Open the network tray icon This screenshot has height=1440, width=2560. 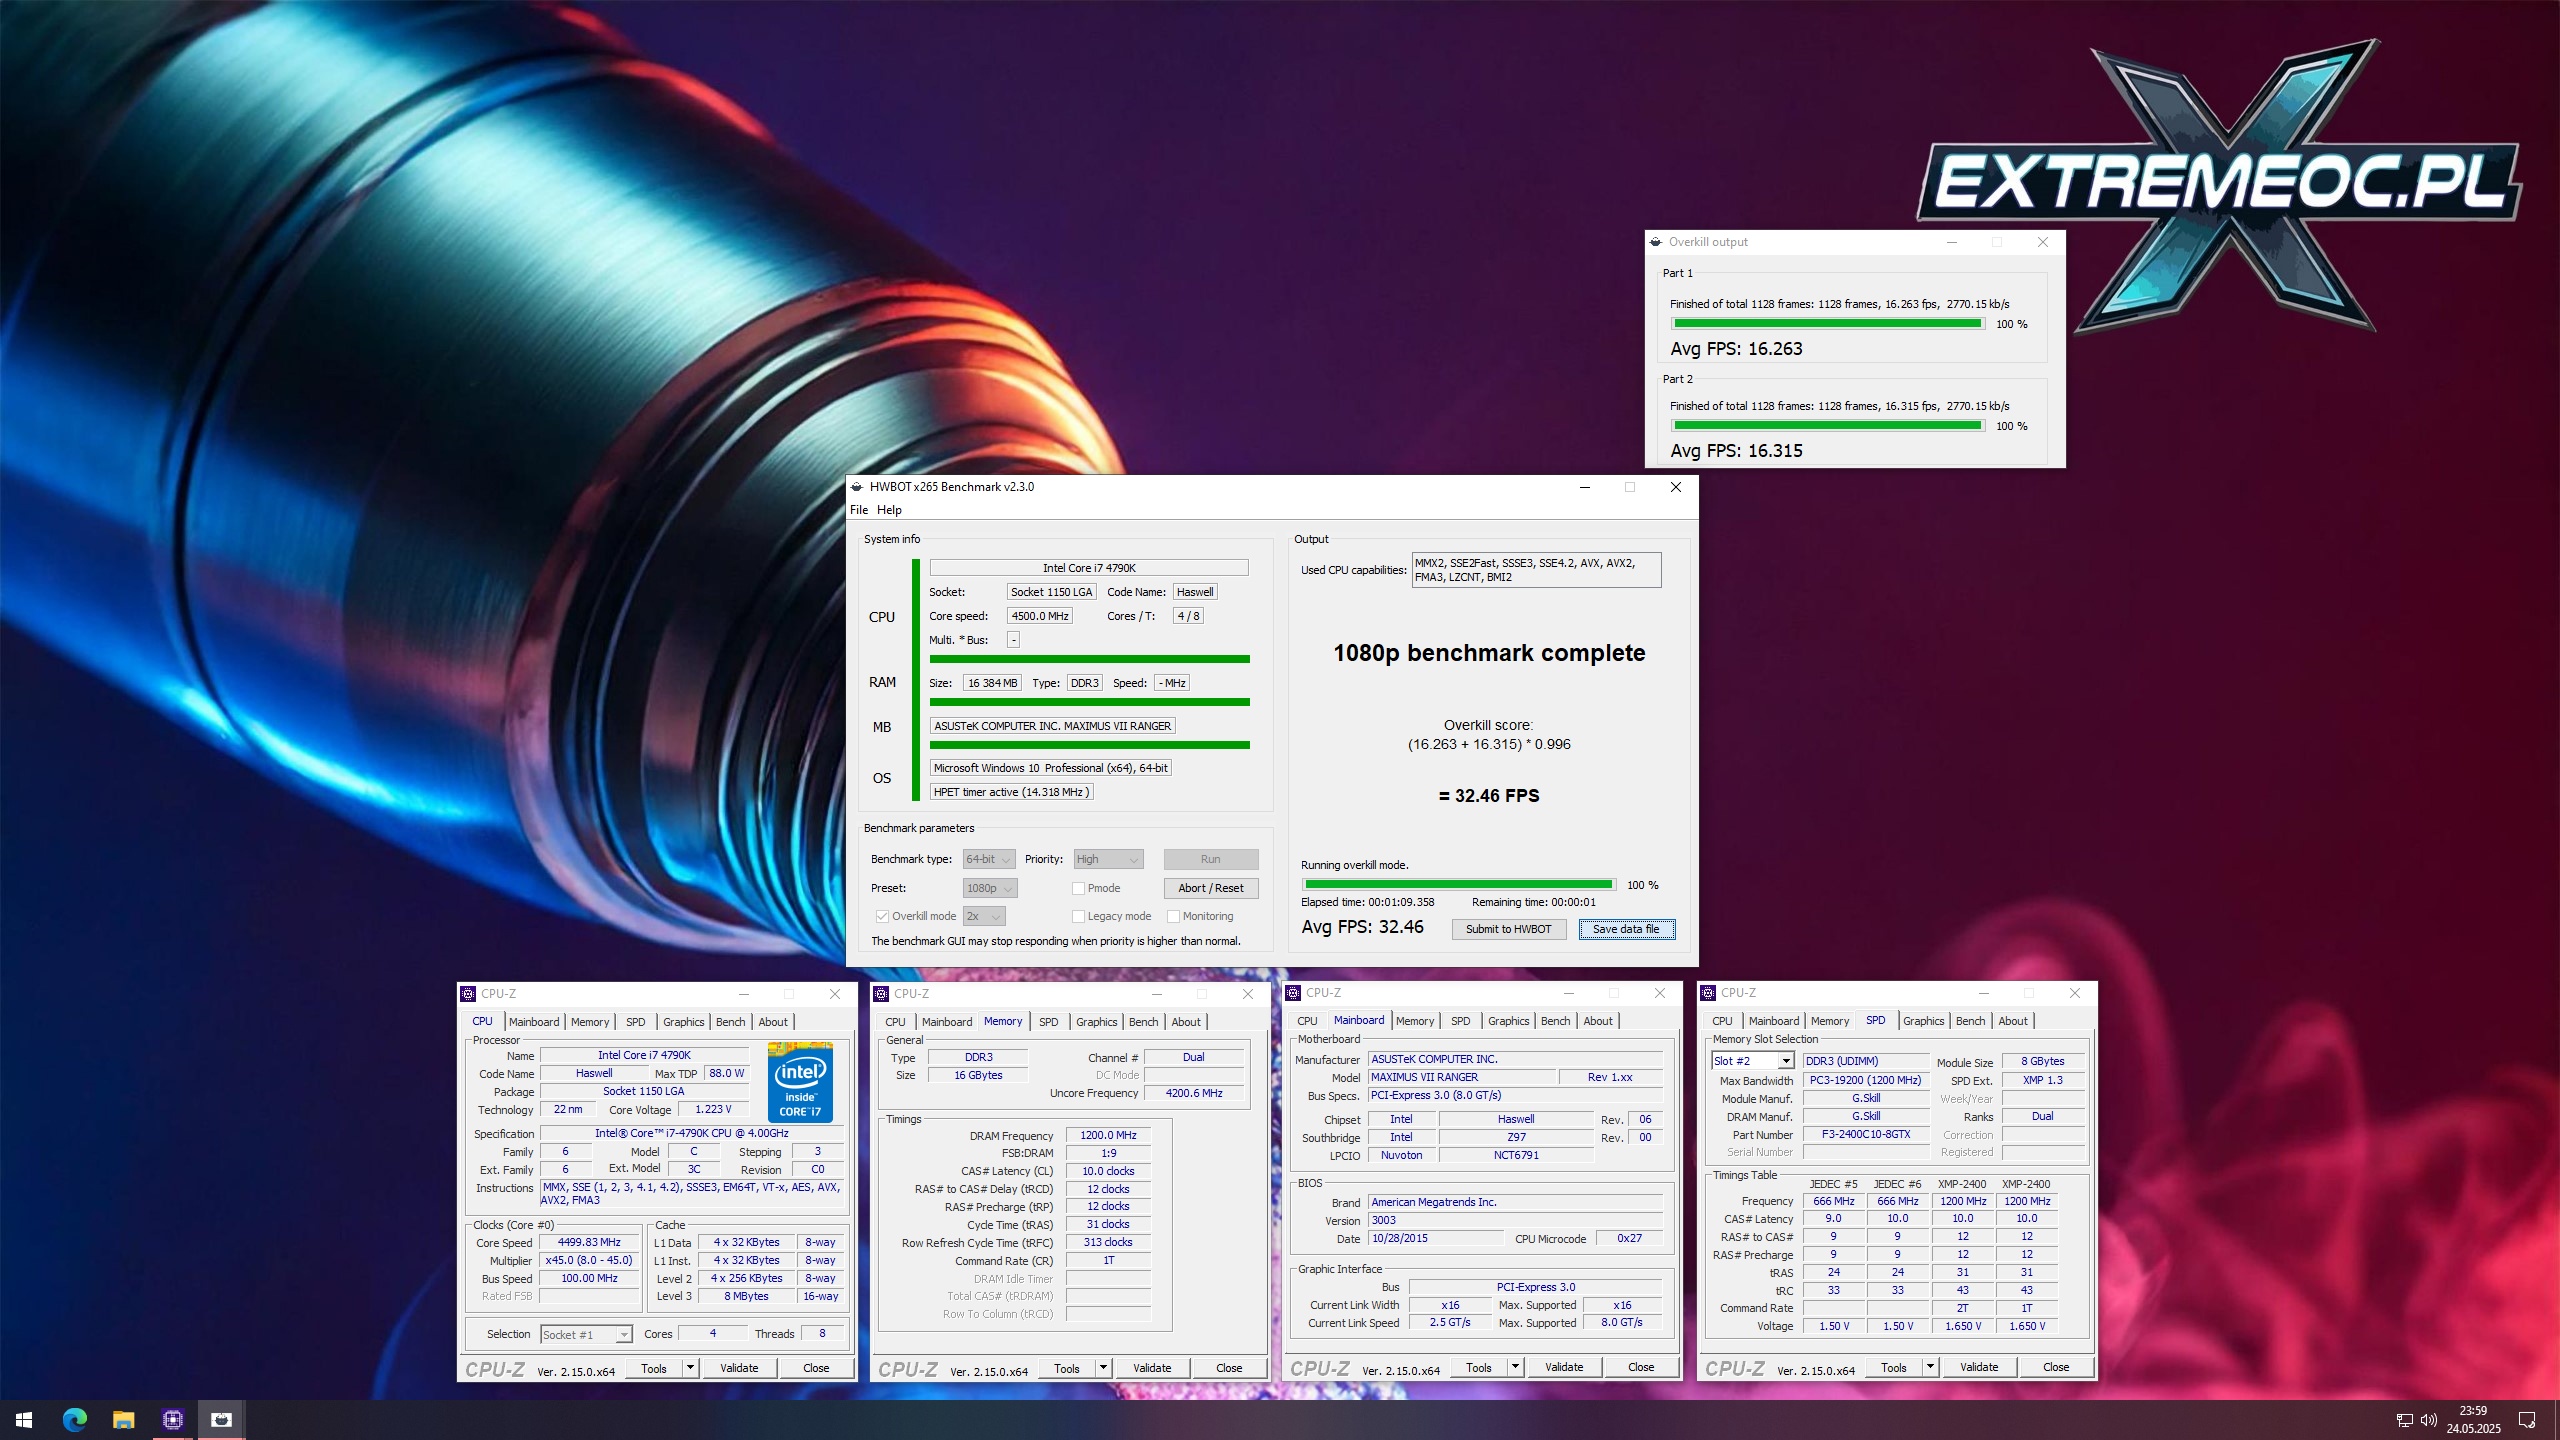(2404, 1420)
